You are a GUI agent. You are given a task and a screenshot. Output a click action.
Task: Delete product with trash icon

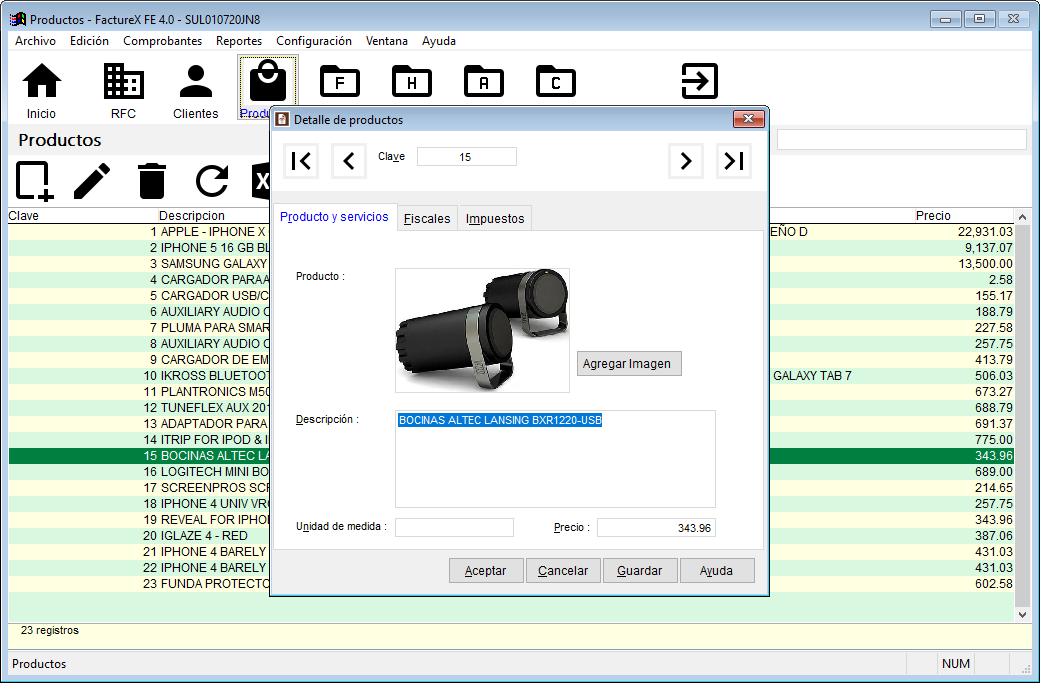point(152,180)
